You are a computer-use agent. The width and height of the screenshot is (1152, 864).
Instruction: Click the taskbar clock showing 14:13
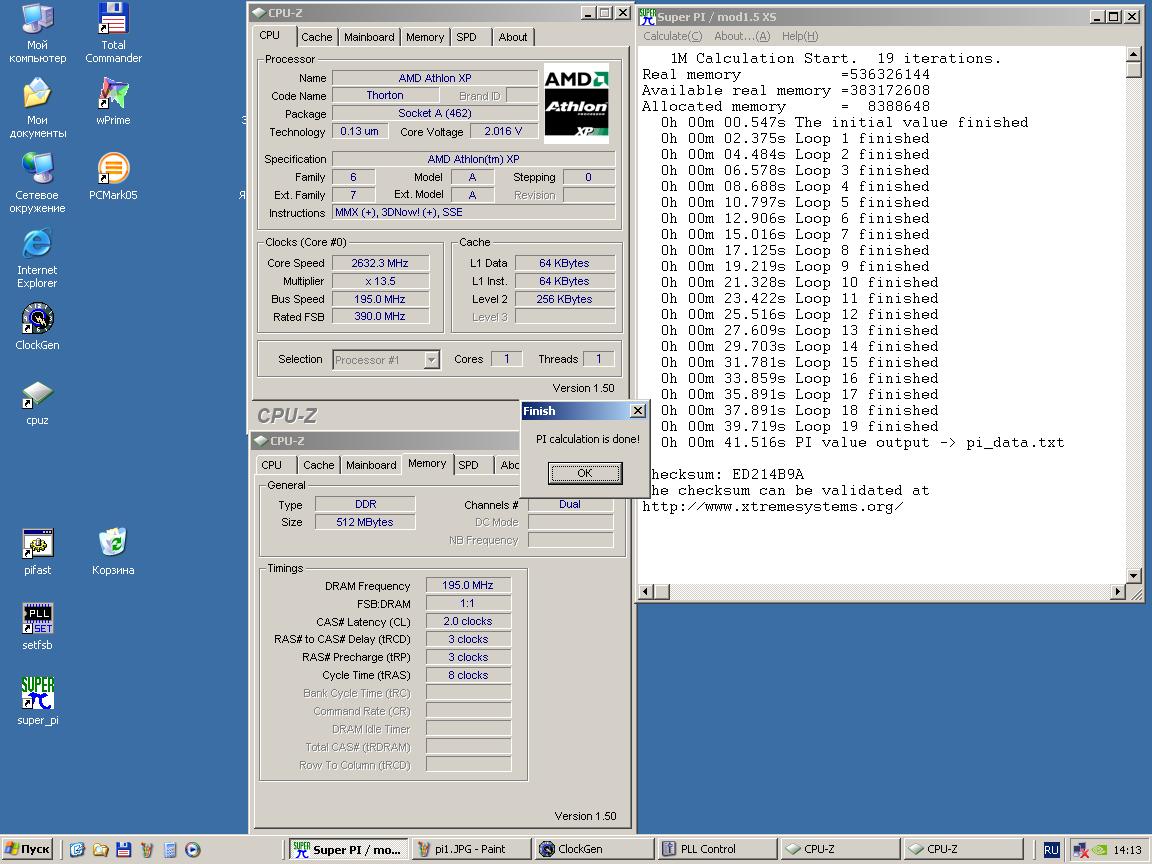pyautogui.click(x=1127, y=850)
